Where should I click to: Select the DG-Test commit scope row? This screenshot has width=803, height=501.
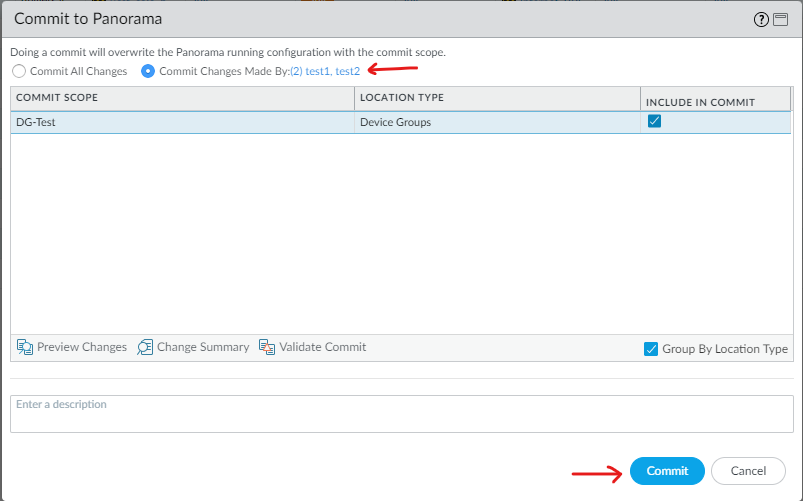click(x=400, y=122)
